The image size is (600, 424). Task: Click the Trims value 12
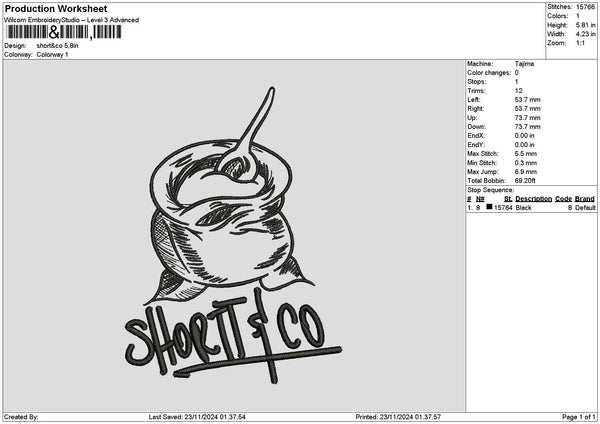[x=518, y=90]
